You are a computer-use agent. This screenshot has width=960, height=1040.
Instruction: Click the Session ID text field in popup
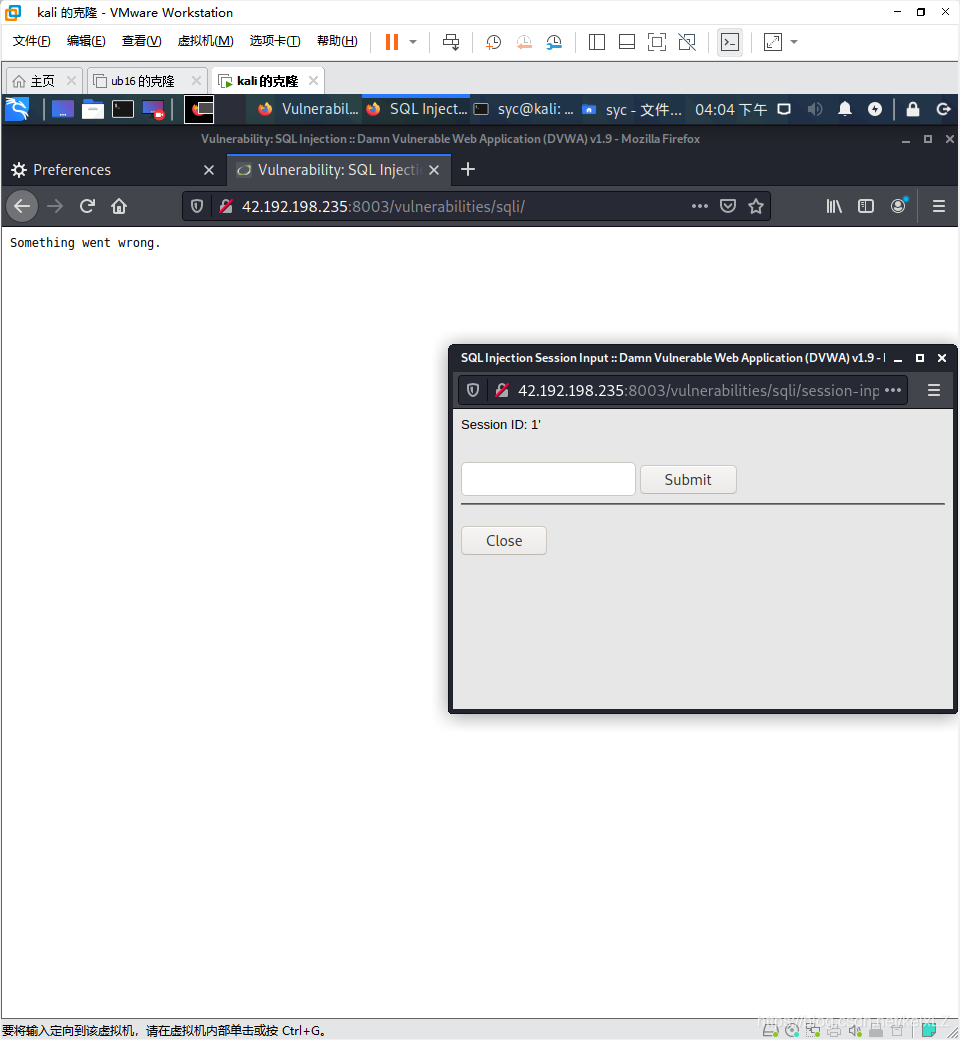coord(548,479)
